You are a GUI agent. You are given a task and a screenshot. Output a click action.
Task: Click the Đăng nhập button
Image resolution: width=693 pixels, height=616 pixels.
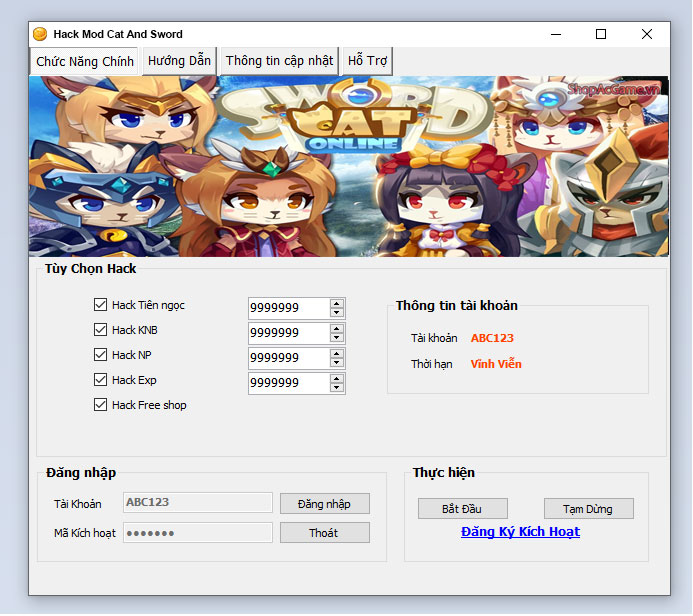coord(325,504)
